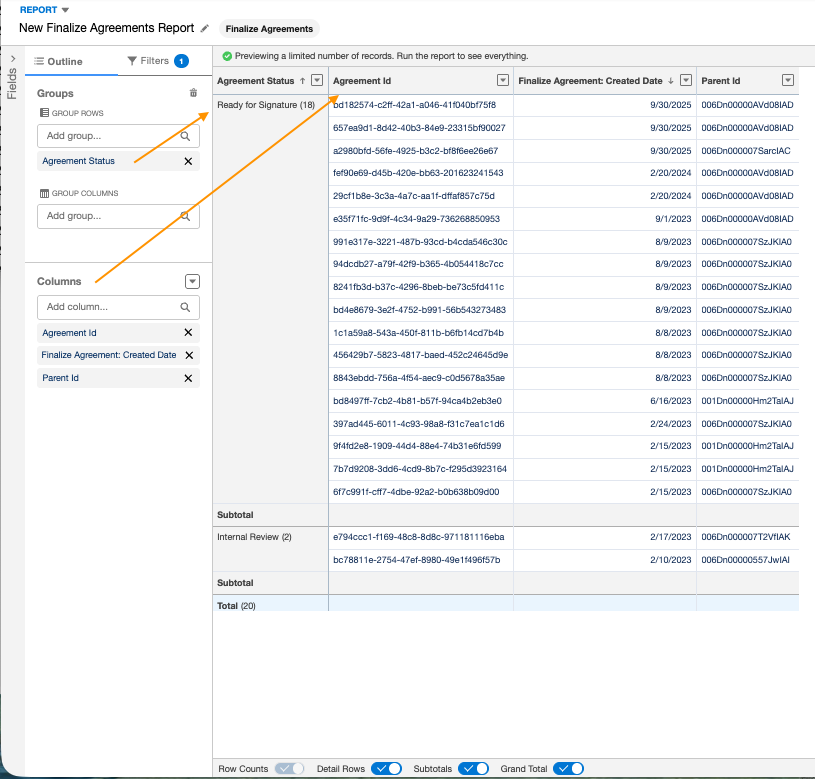Remove Parent Id column with X
The image size is (815, 779).
[x=188, y=378]
